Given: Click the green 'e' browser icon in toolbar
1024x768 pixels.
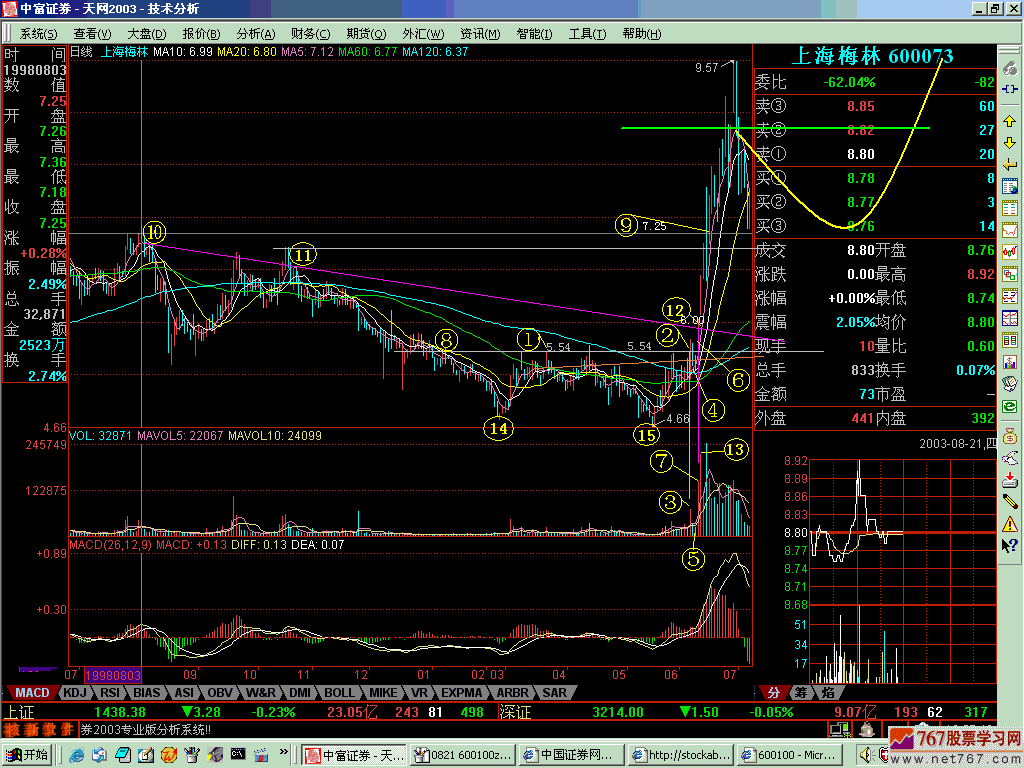Looking at the screenshot, I should (x=1010, y=406).
